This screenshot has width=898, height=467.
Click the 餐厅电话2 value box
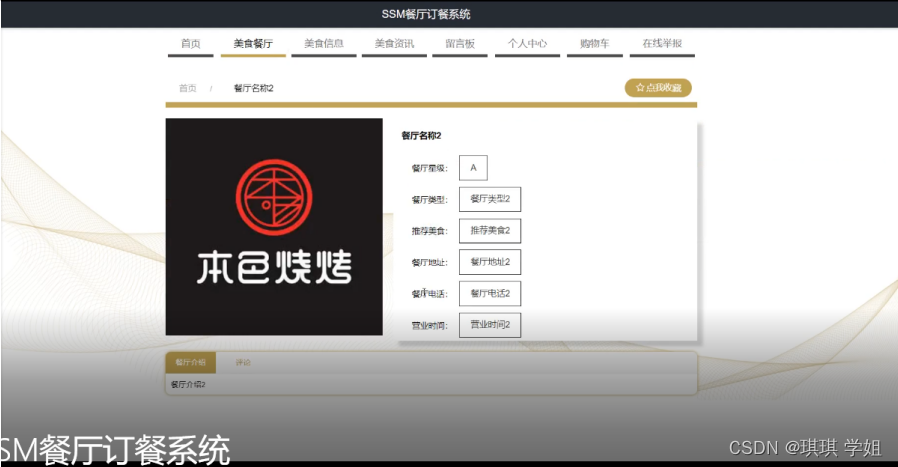pyautogui.click(x=490, y=294)
